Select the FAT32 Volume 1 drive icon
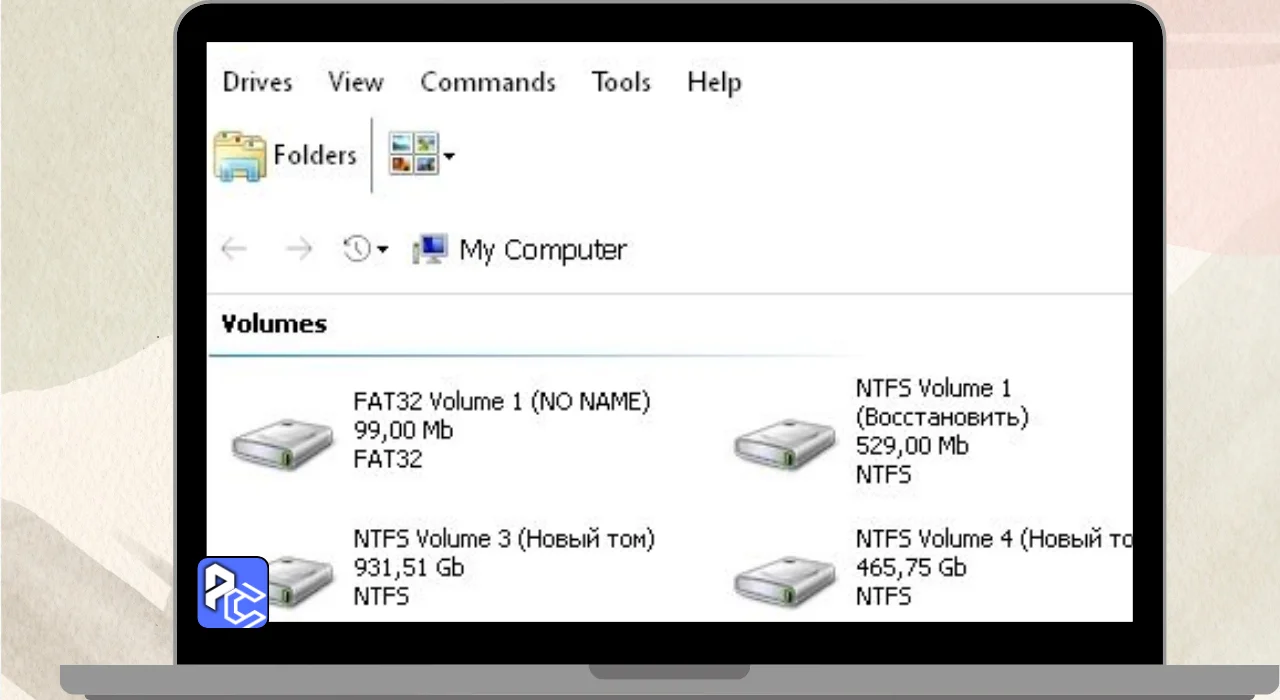1280x700 pixels. click(x=283, y=445)
